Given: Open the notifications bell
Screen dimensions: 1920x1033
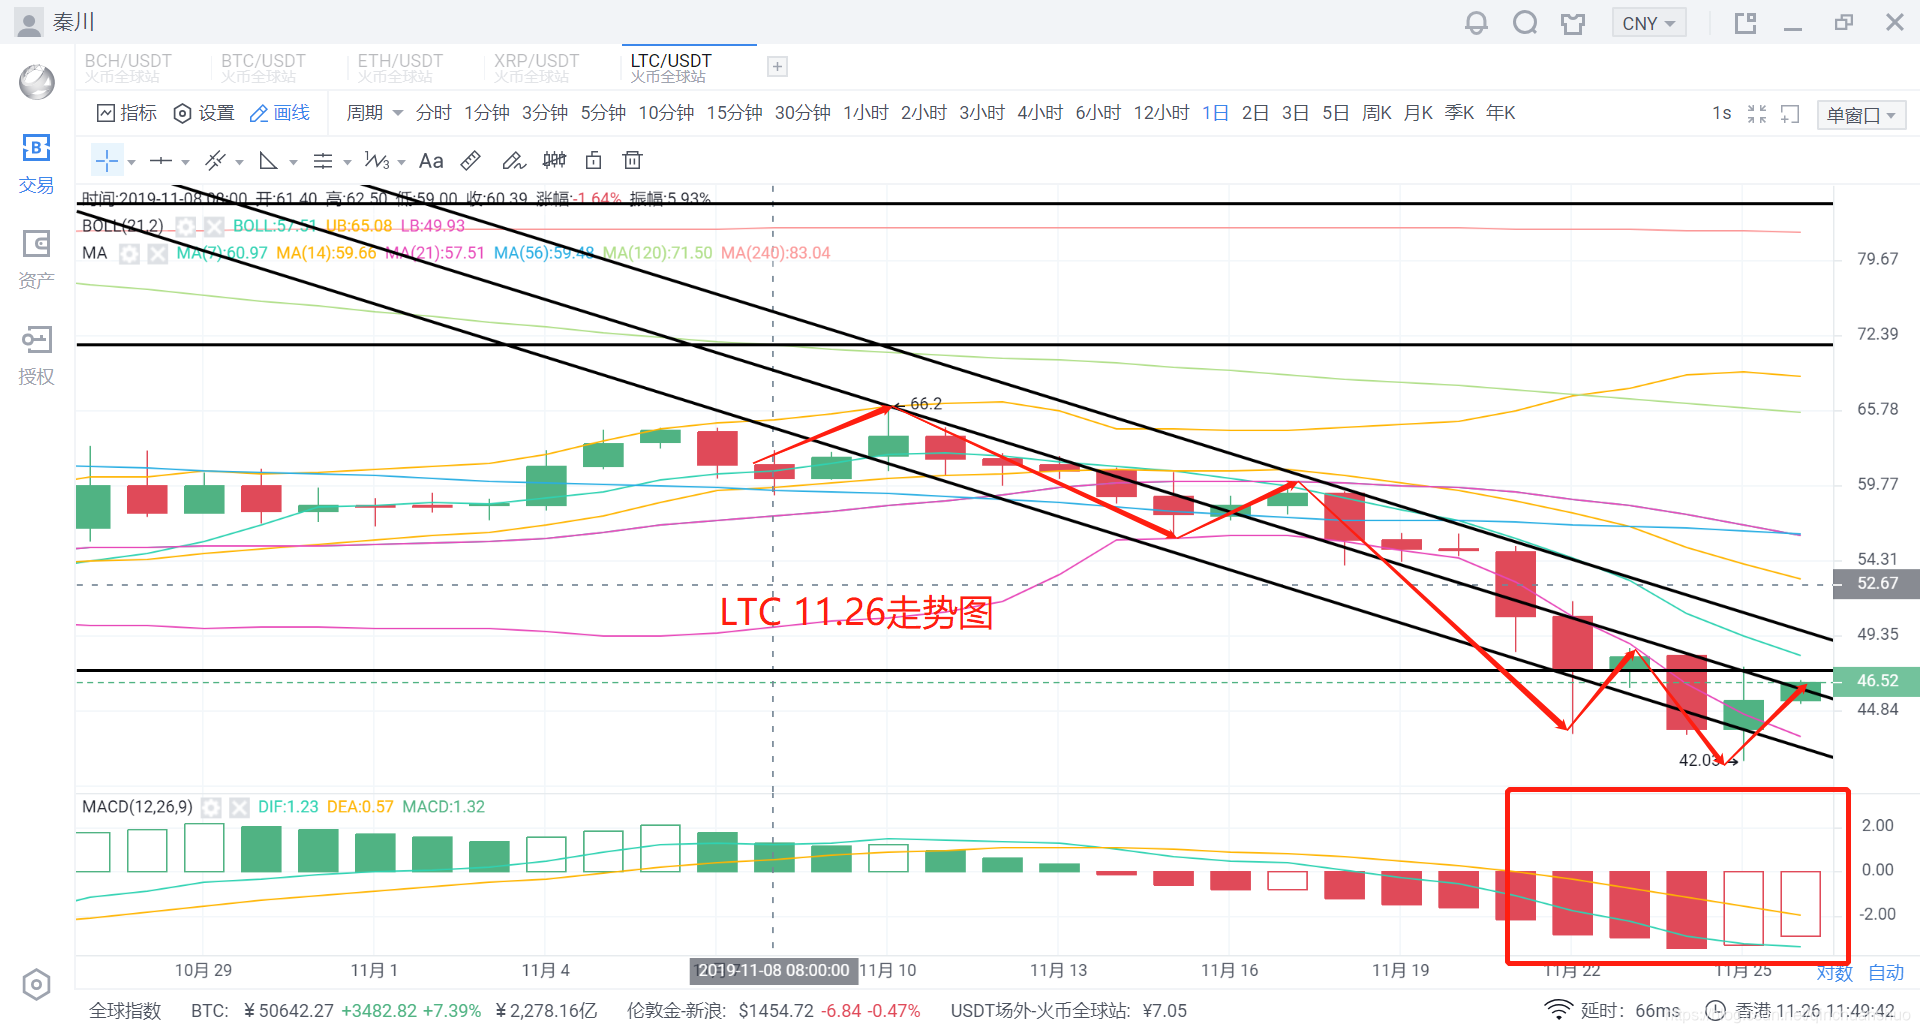Looking at the screenshot, I should click(x=1476, y=23).
